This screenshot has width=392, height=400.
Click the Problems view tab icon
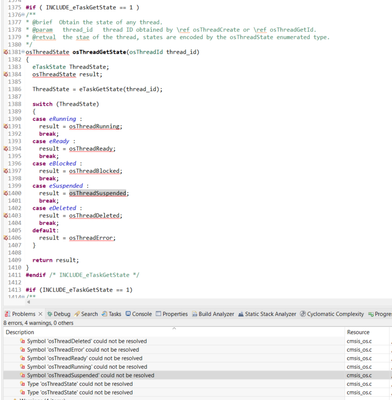tap(7, 314)
